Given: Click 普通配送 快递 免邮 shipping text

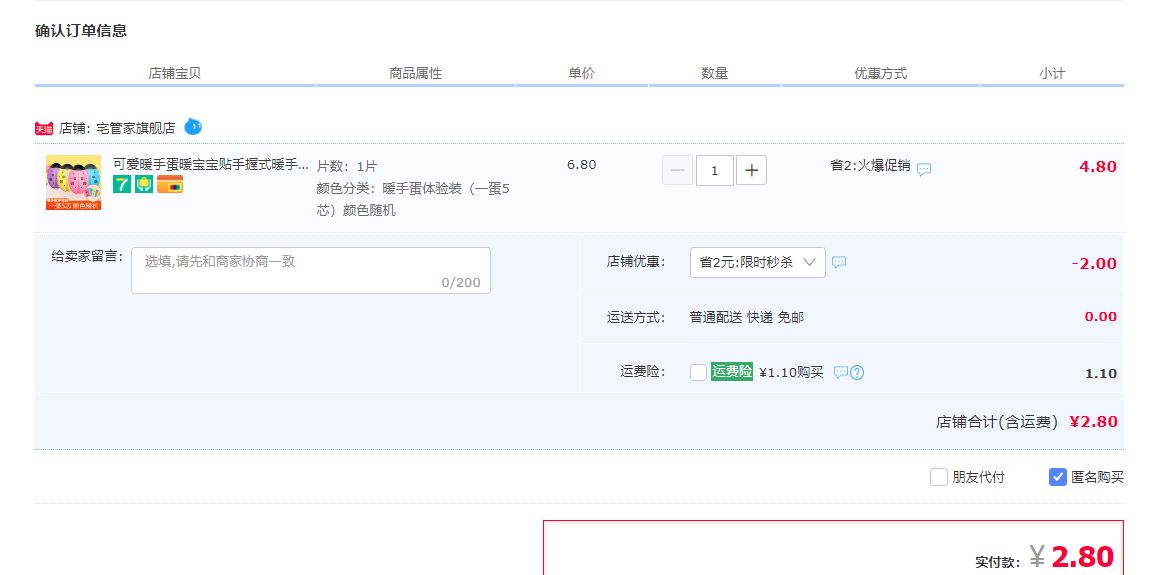Looking at the screenshot, I should point(747,318).
